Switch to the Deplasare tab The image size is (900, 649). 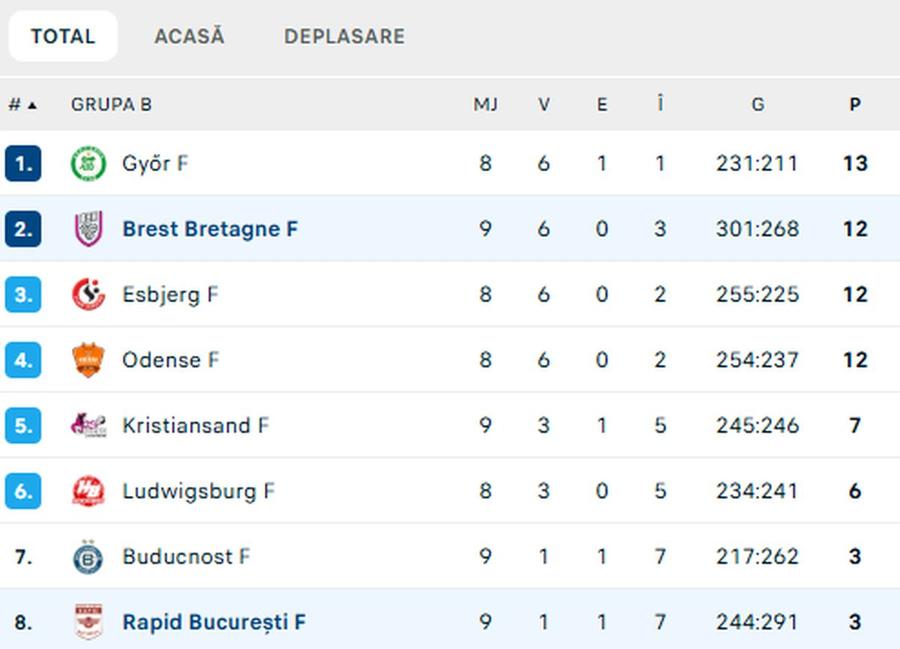coord(344,36)
